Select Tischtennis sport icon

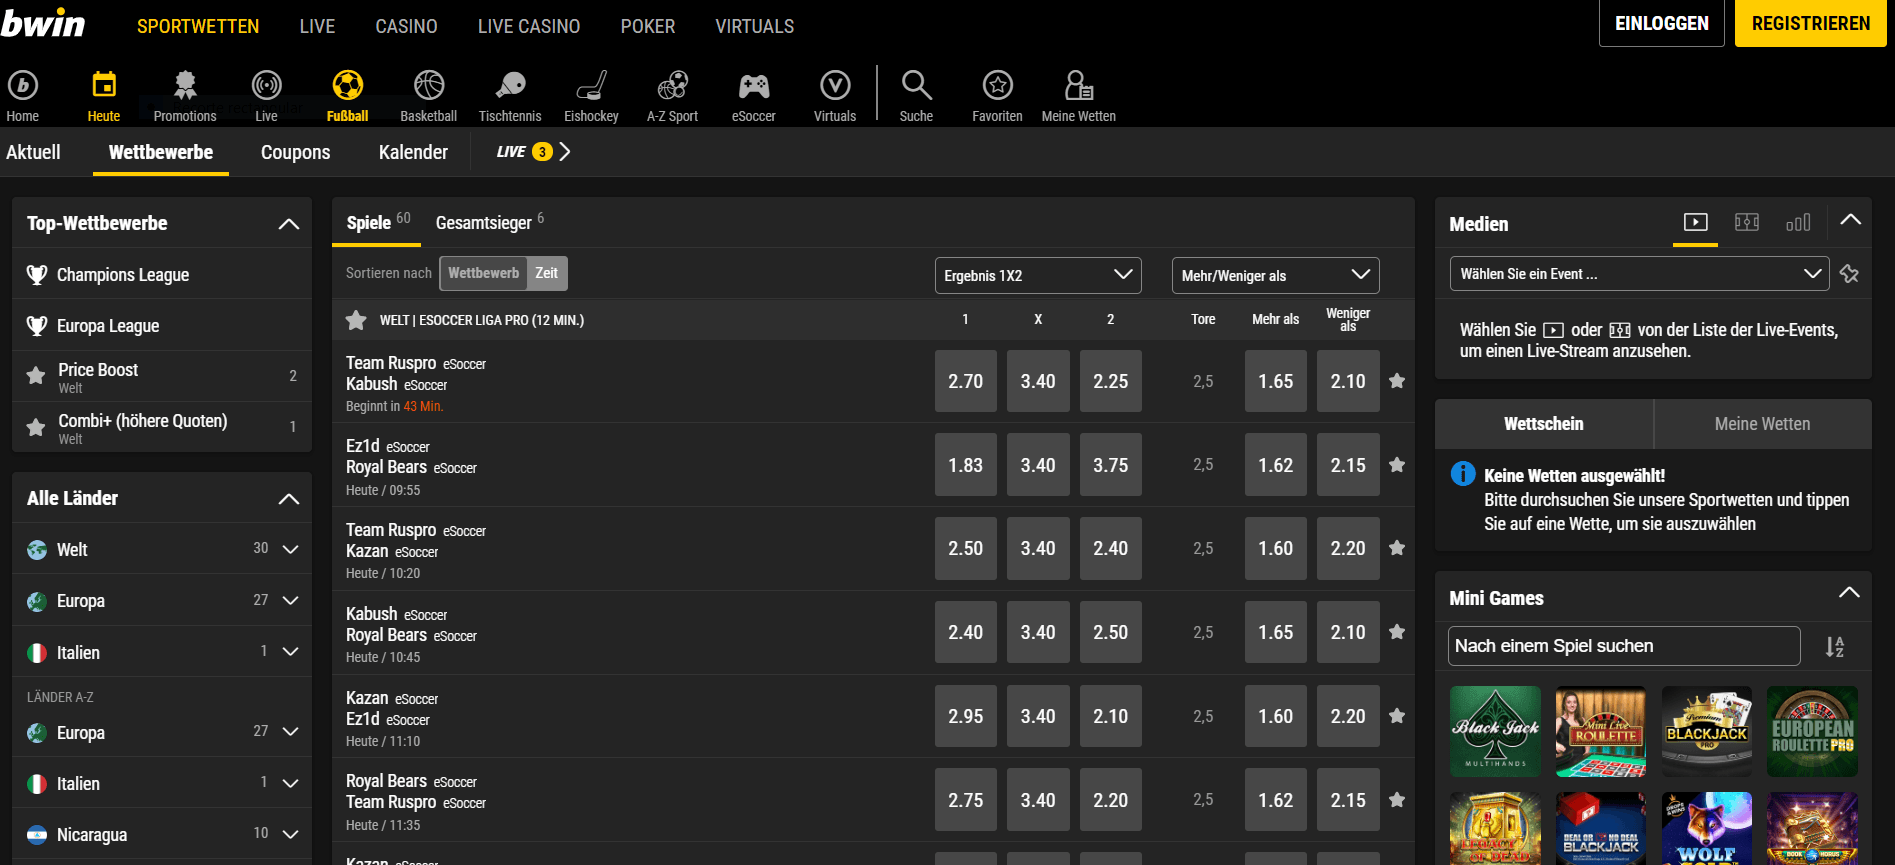click(x=510, y=86)
